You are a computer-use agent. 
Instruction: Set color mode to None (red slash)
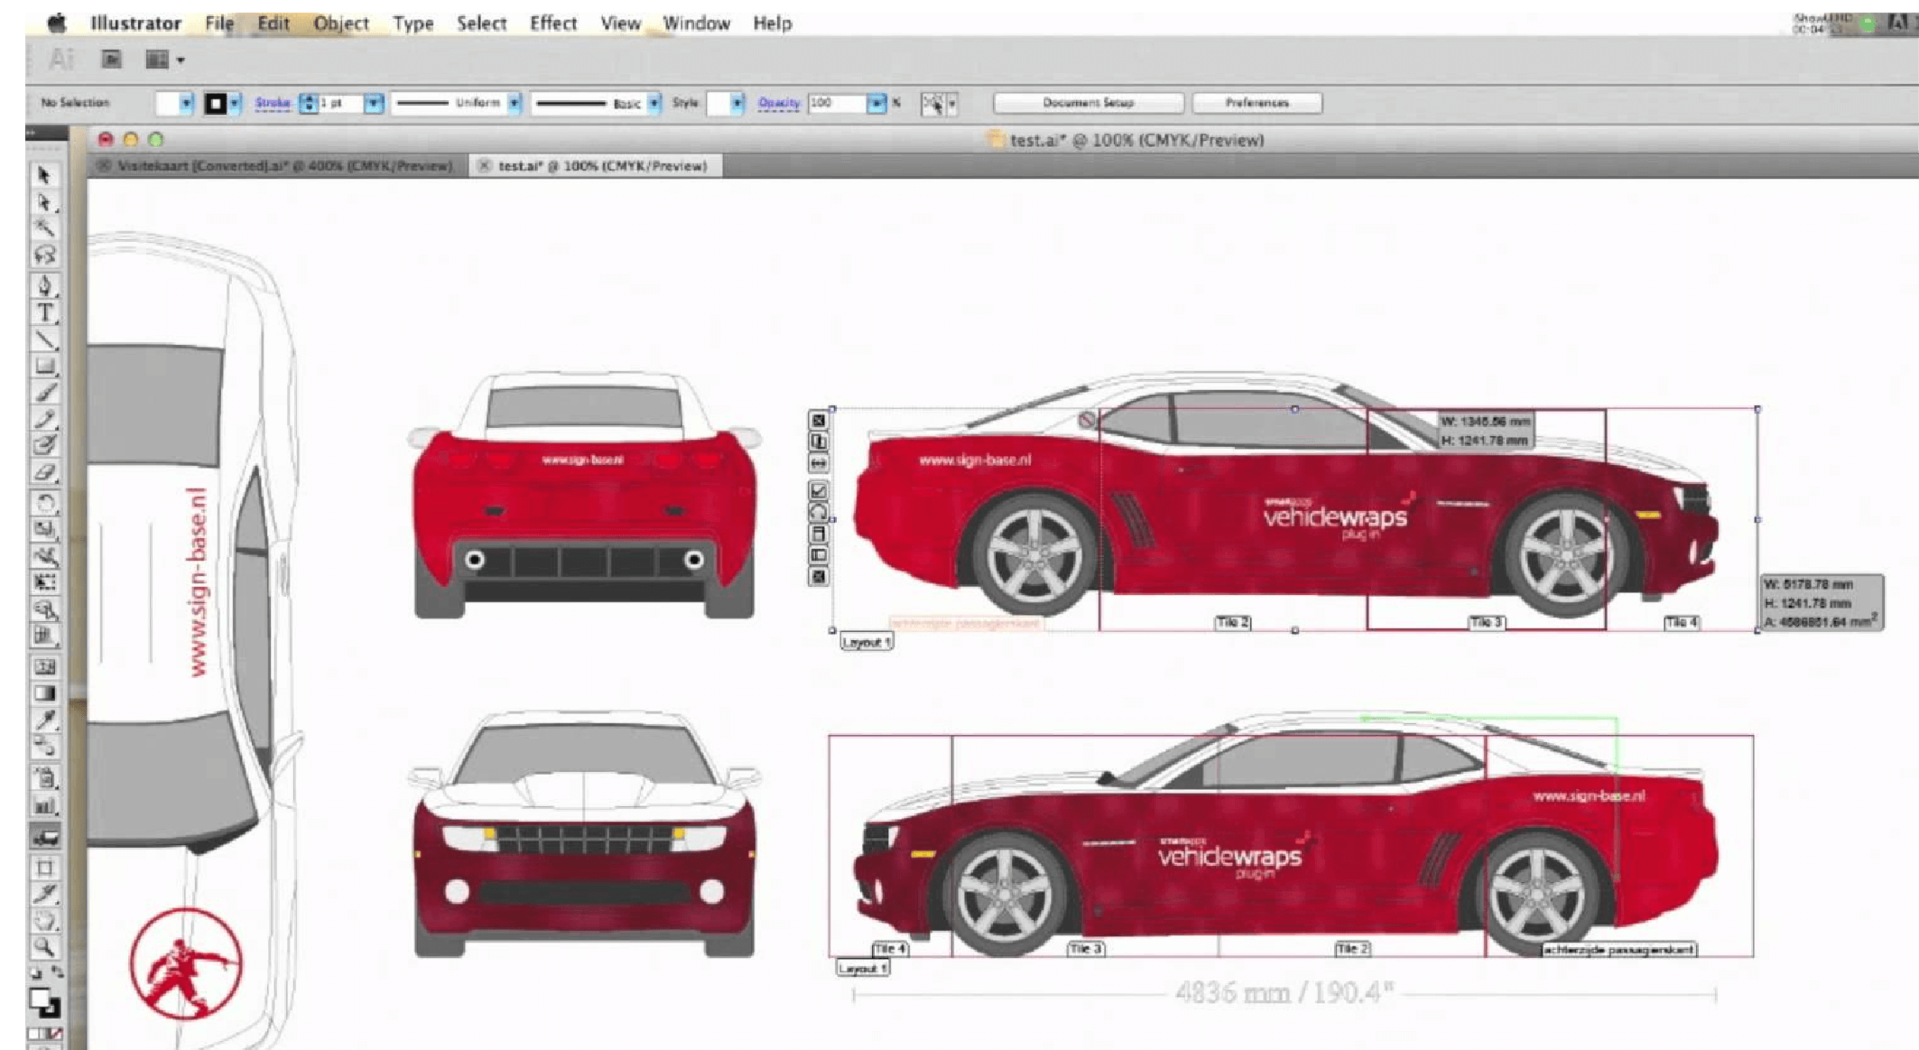tap(55, 1033)
